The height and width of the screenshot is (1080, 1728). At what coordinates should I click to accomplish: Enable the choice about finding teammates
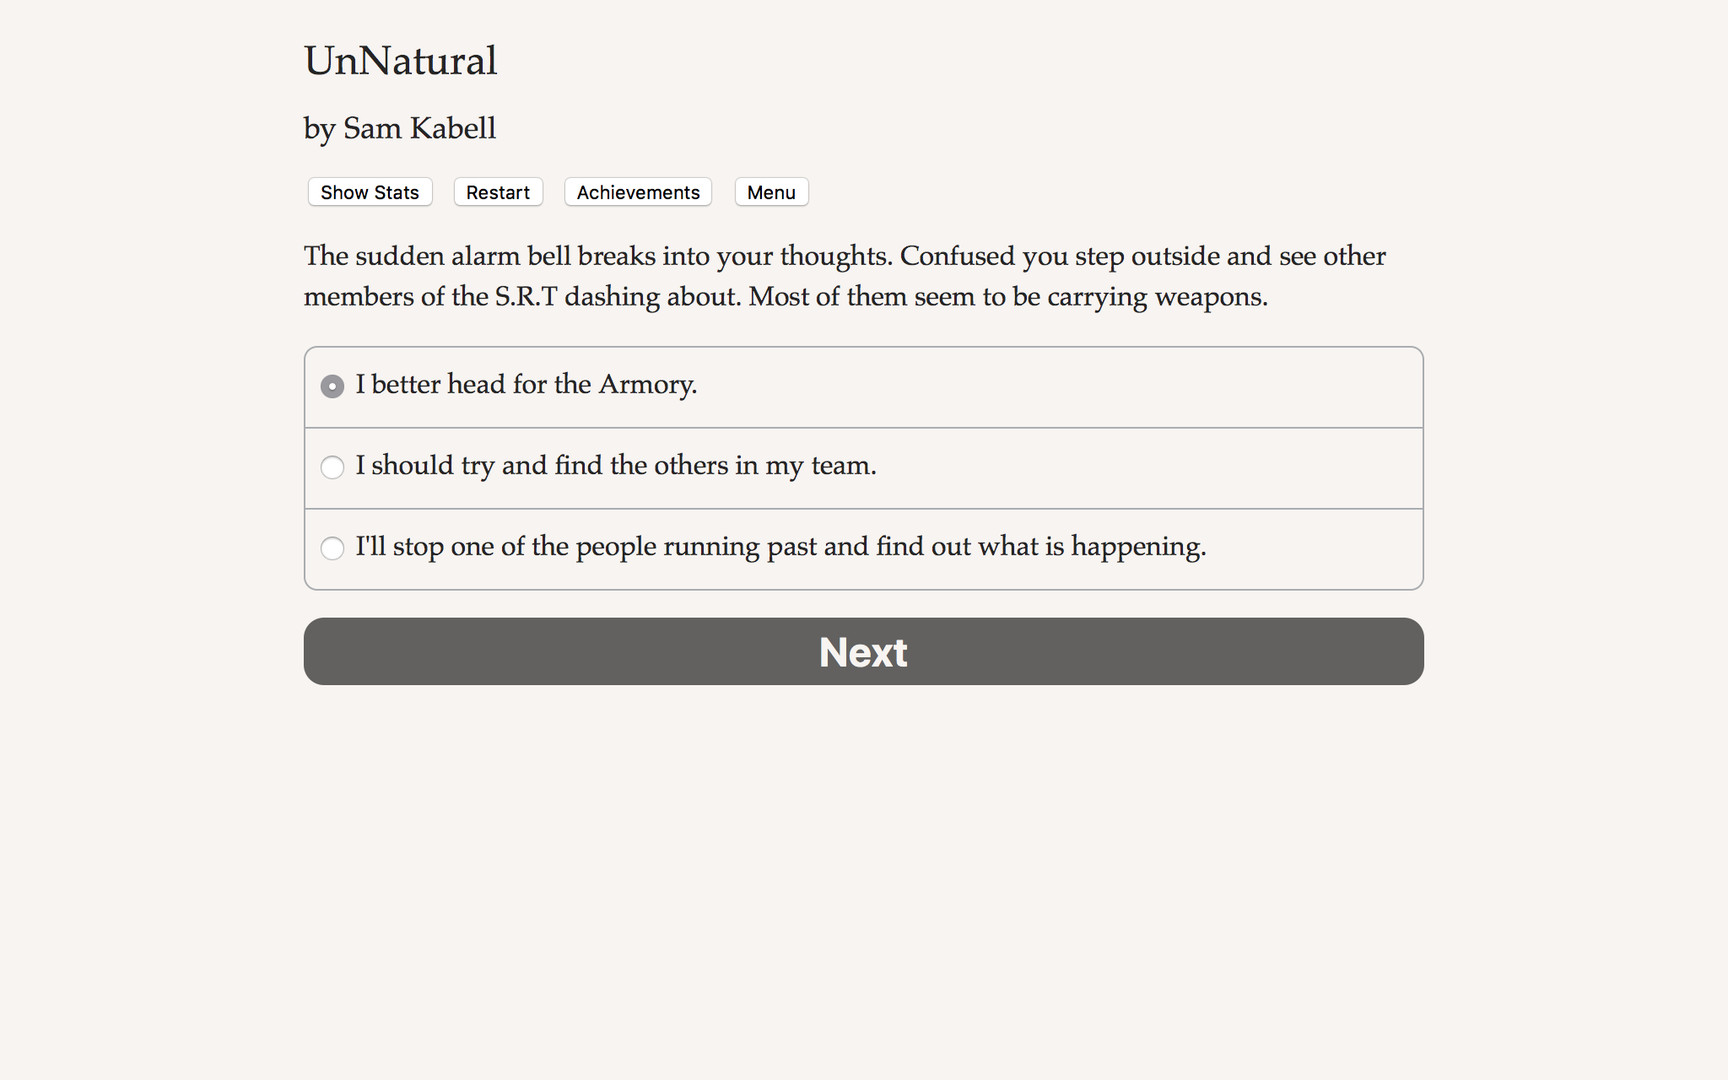click(x=332, y=467)
